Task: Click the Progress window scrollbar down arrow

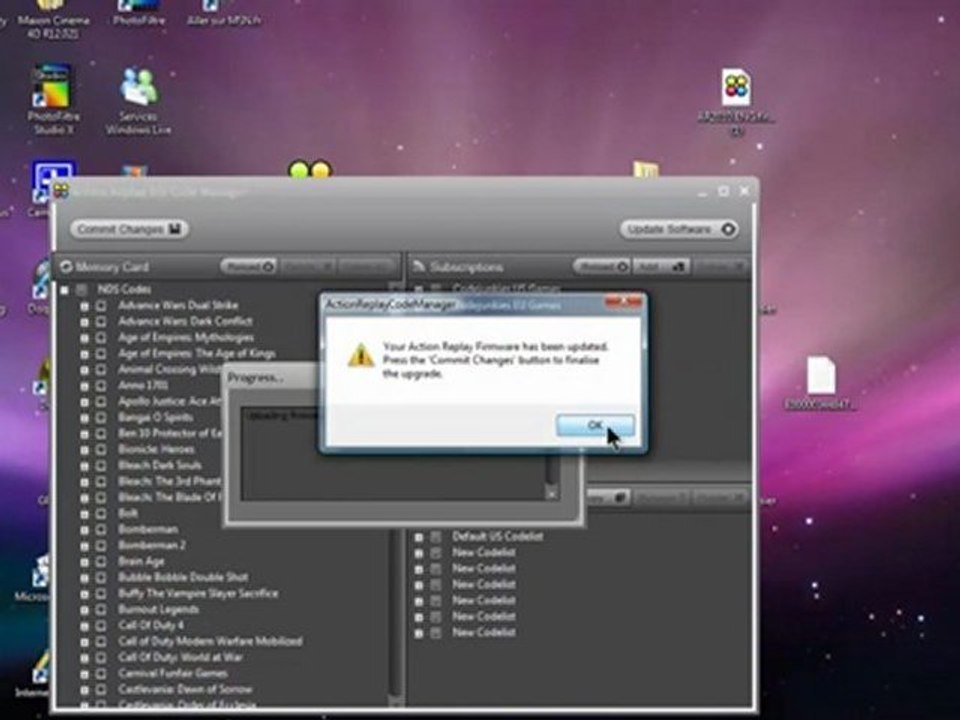Action: pos(552,493)
